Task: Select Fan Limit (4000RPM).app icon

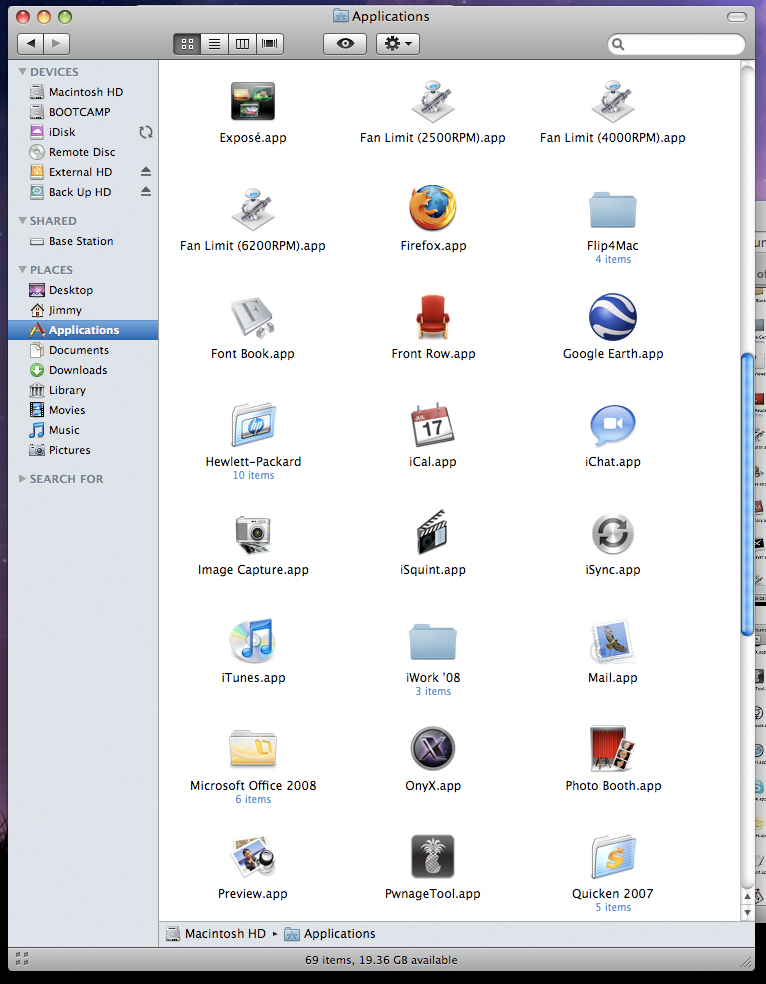Action: click(x=613, y=100)
